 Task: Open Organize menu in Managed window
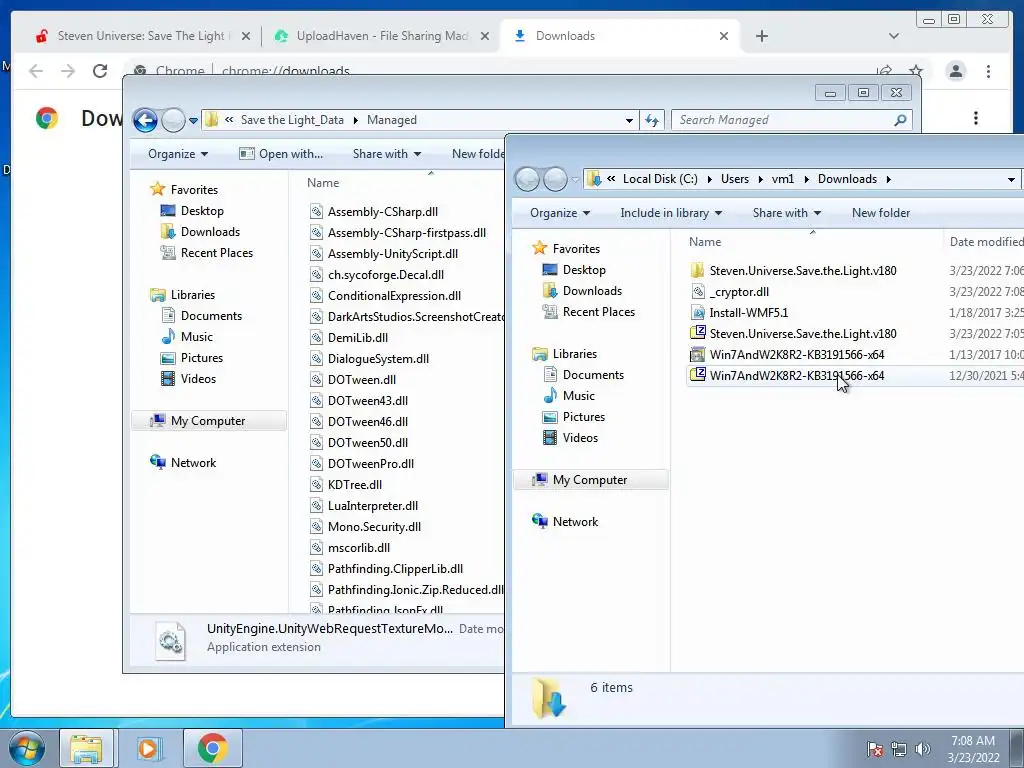(178, 154)
